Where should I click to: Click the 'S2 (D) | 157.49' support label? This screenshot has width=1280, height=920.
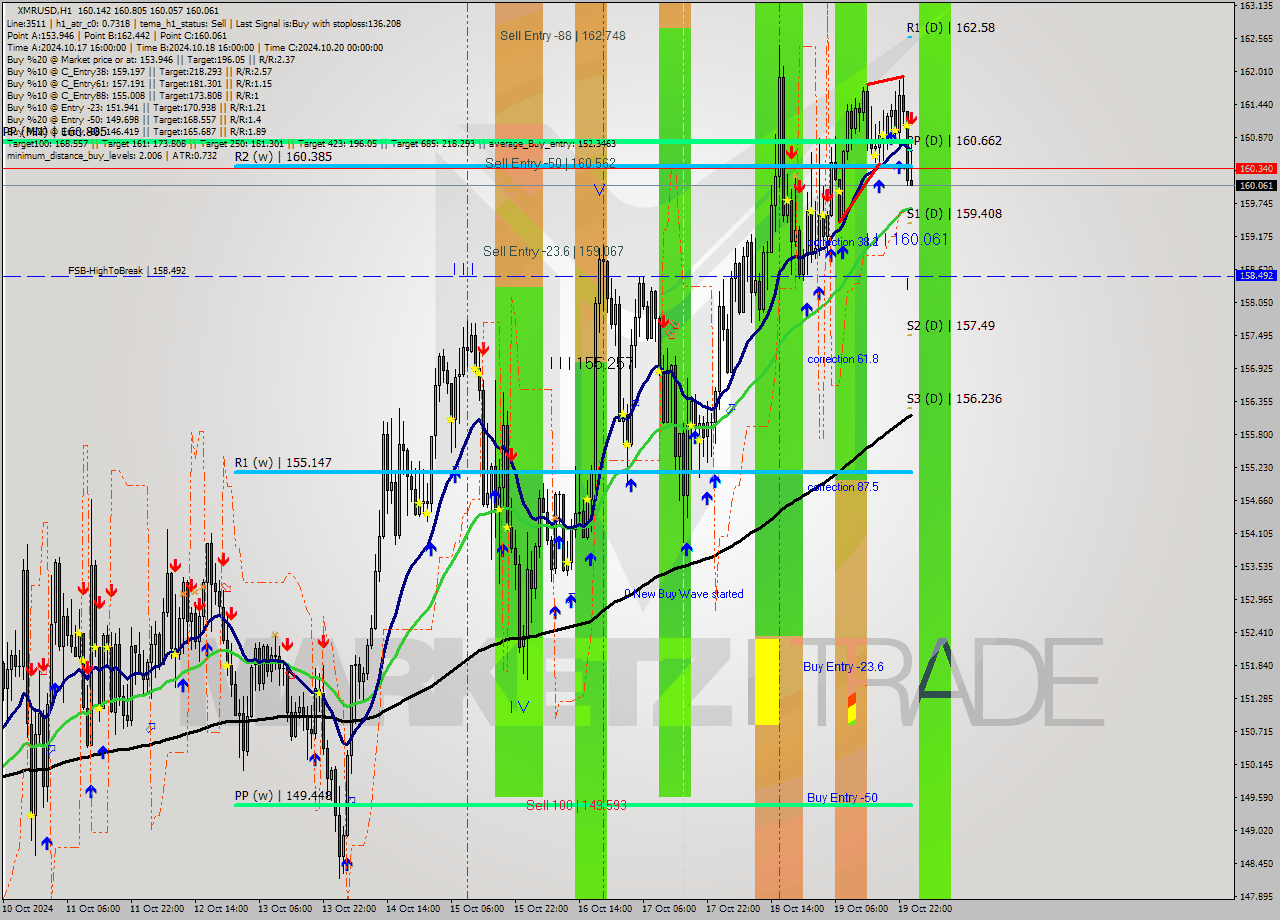950,325
